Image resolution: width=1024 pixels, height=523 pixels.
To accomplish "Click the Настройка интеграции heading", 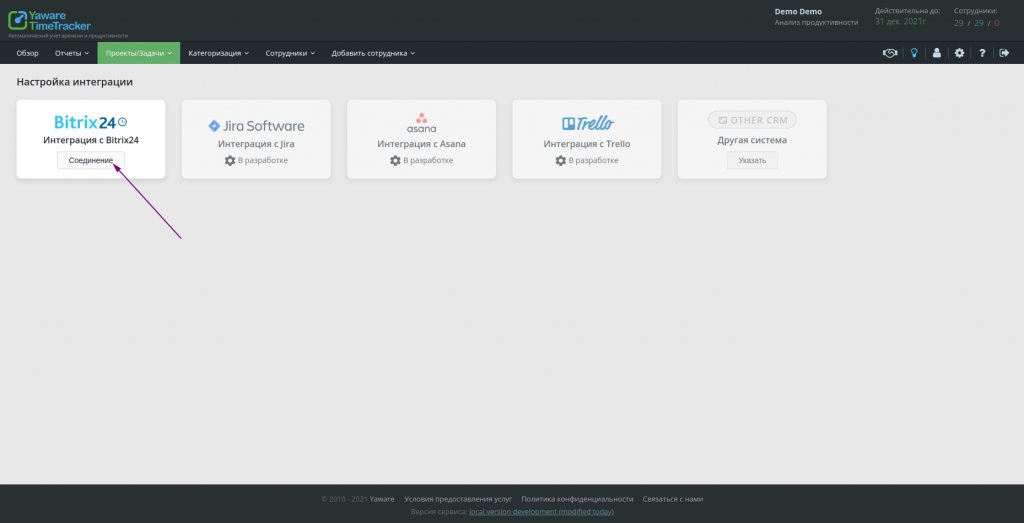I will tap(74, 82).
